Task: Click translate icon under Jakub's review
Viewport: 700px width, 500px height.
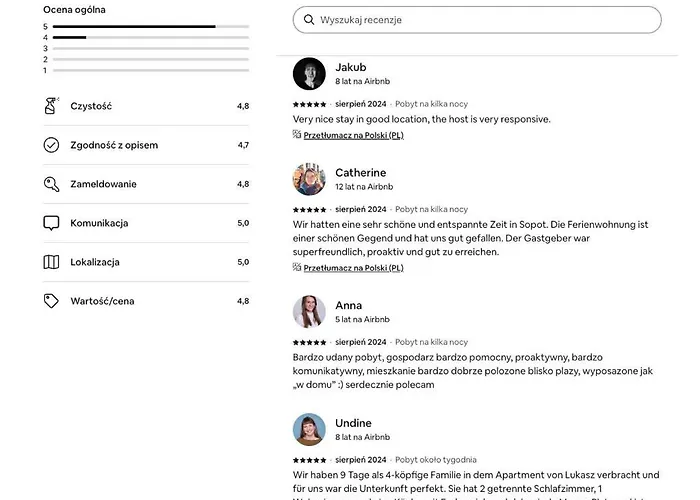Action: (297, 134)
